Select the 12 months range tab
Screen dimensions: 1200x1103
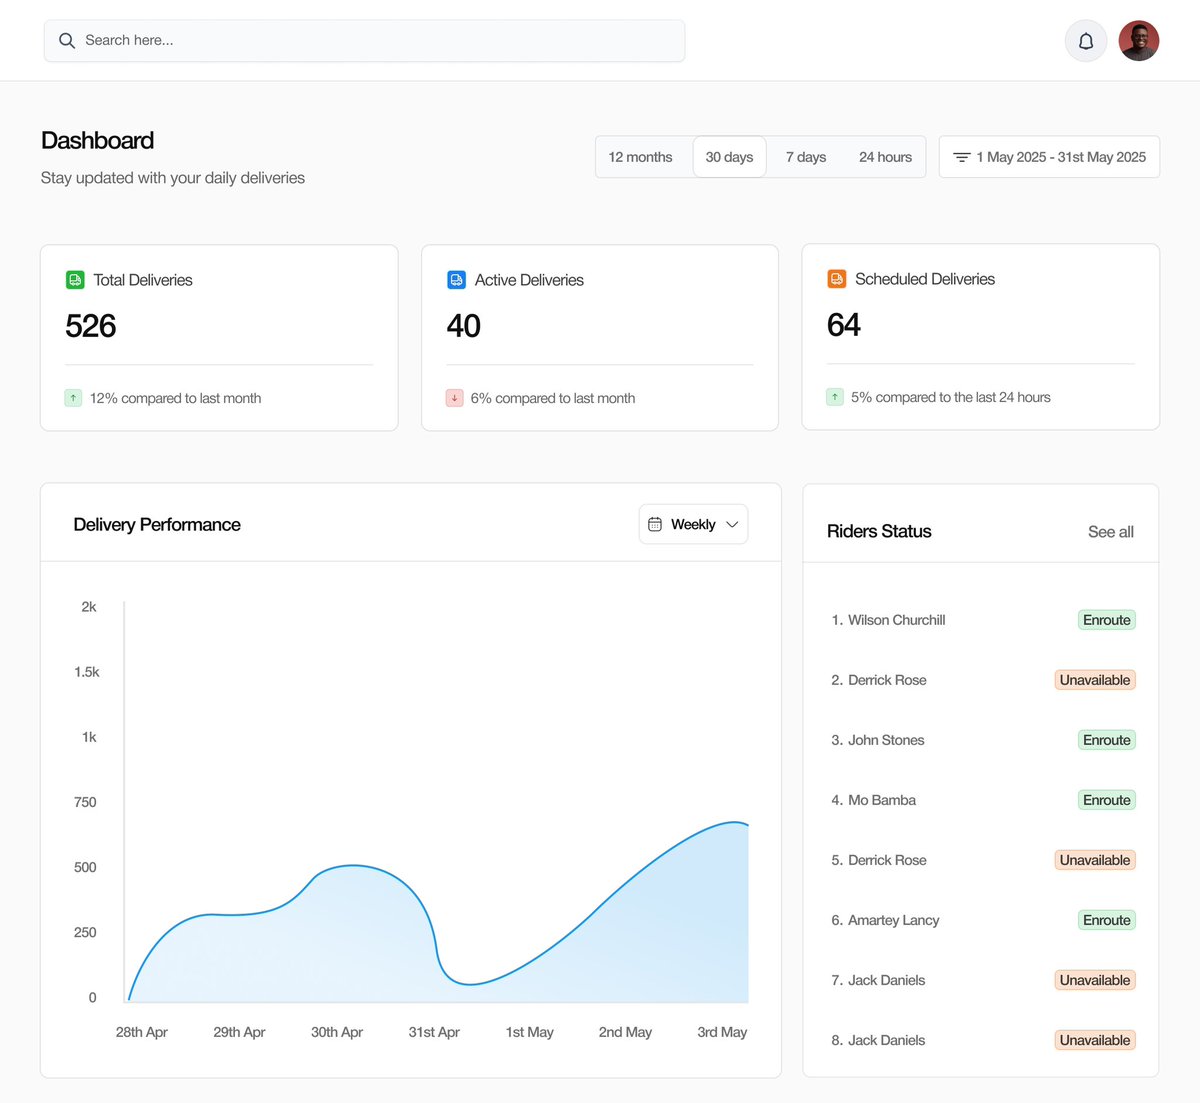(640, 157)
